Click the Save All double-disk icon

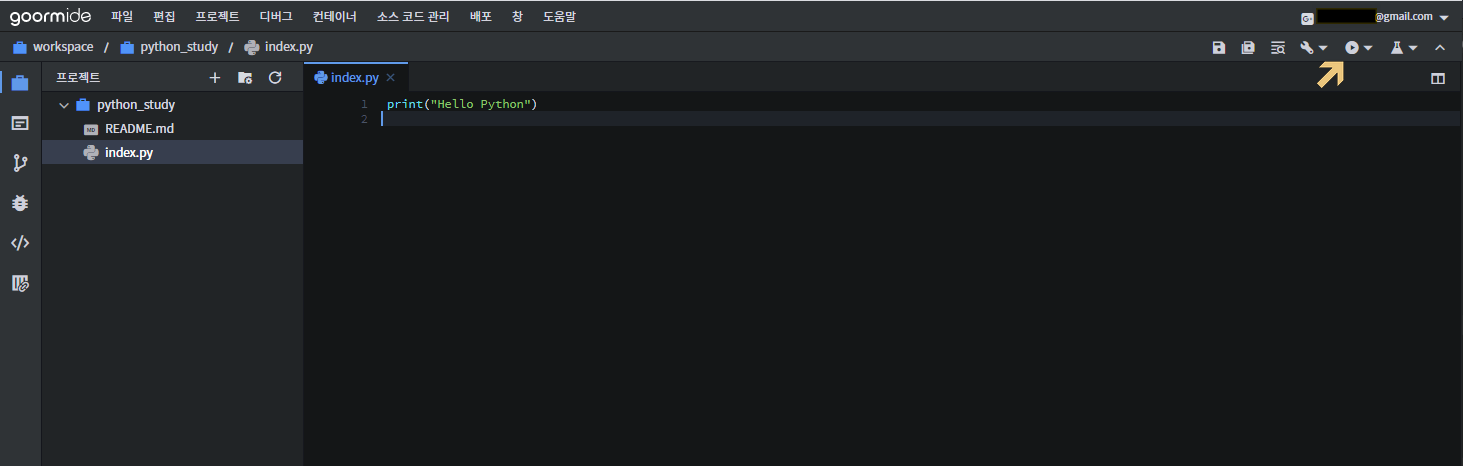point(1248,47)
